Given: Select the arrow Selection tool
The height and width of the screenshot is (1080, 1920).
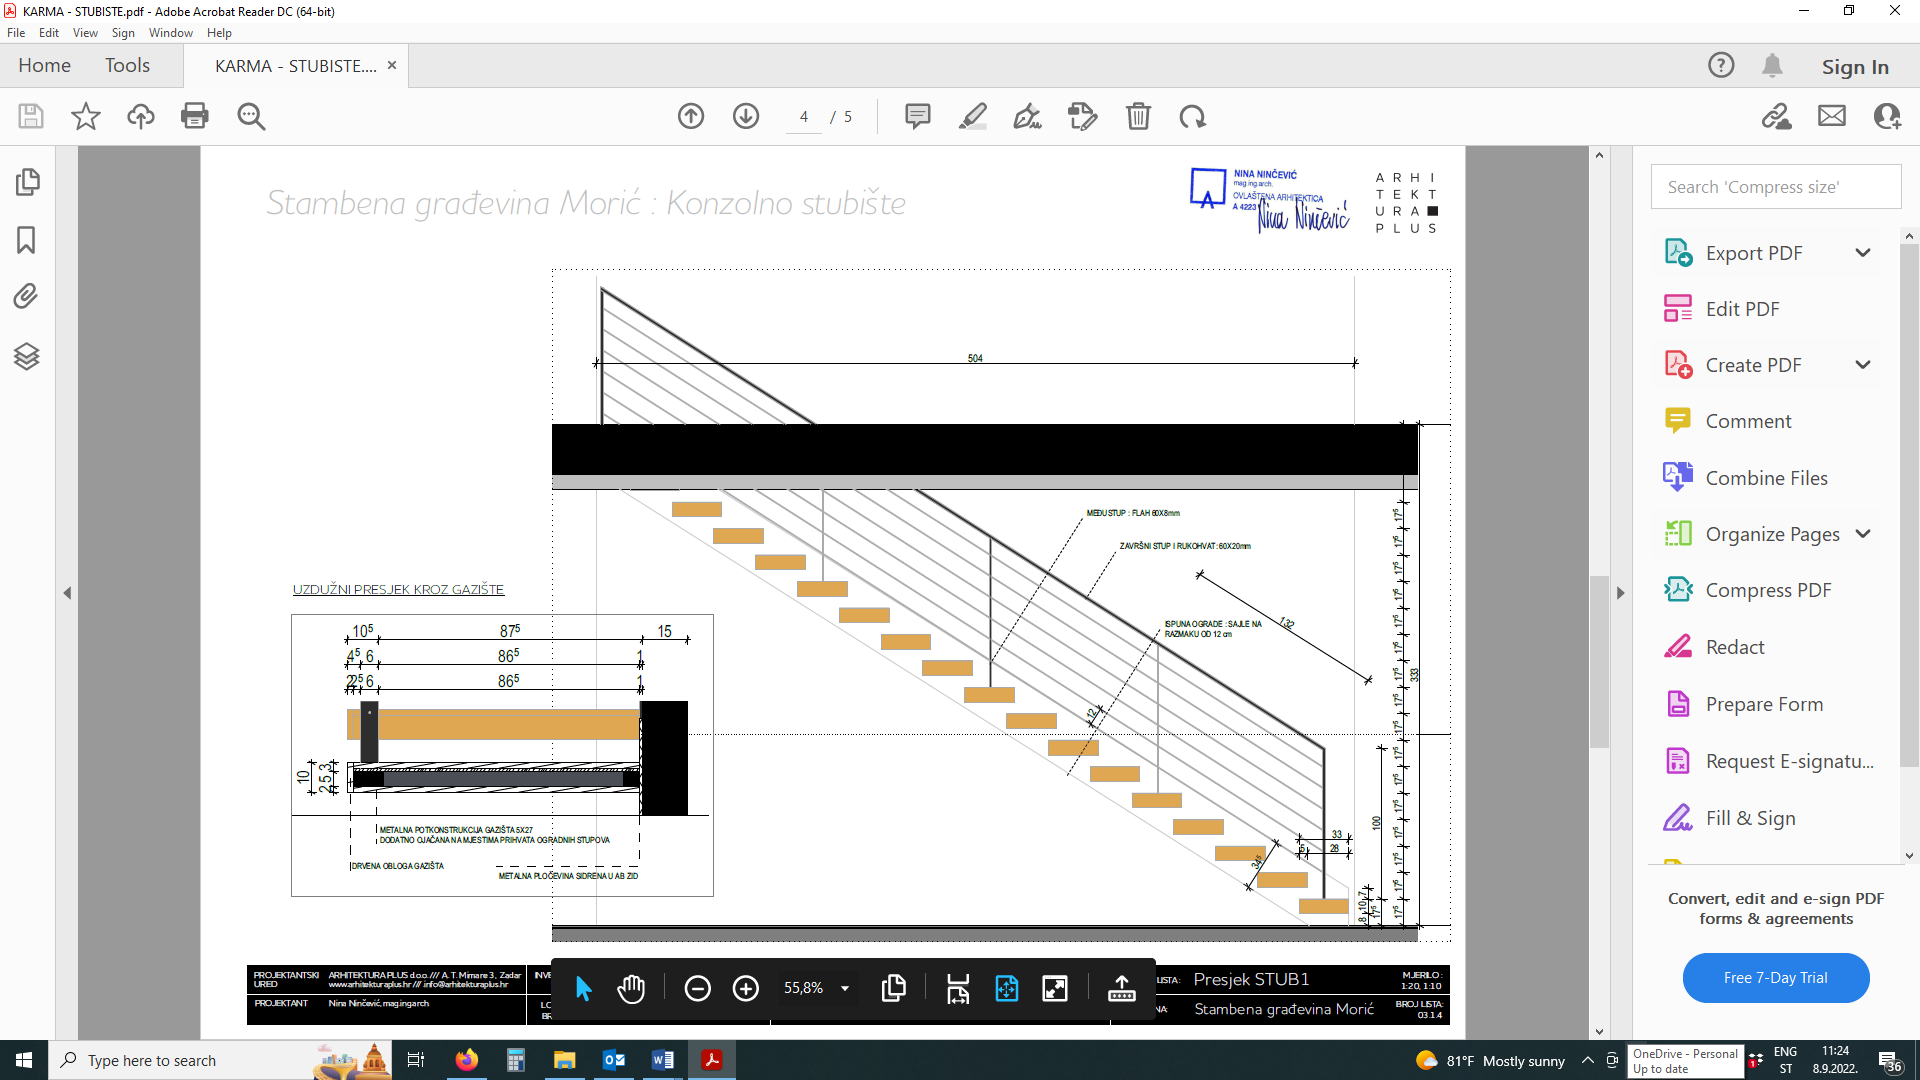Looking at the screenshot, I should [x=584, y=989].
